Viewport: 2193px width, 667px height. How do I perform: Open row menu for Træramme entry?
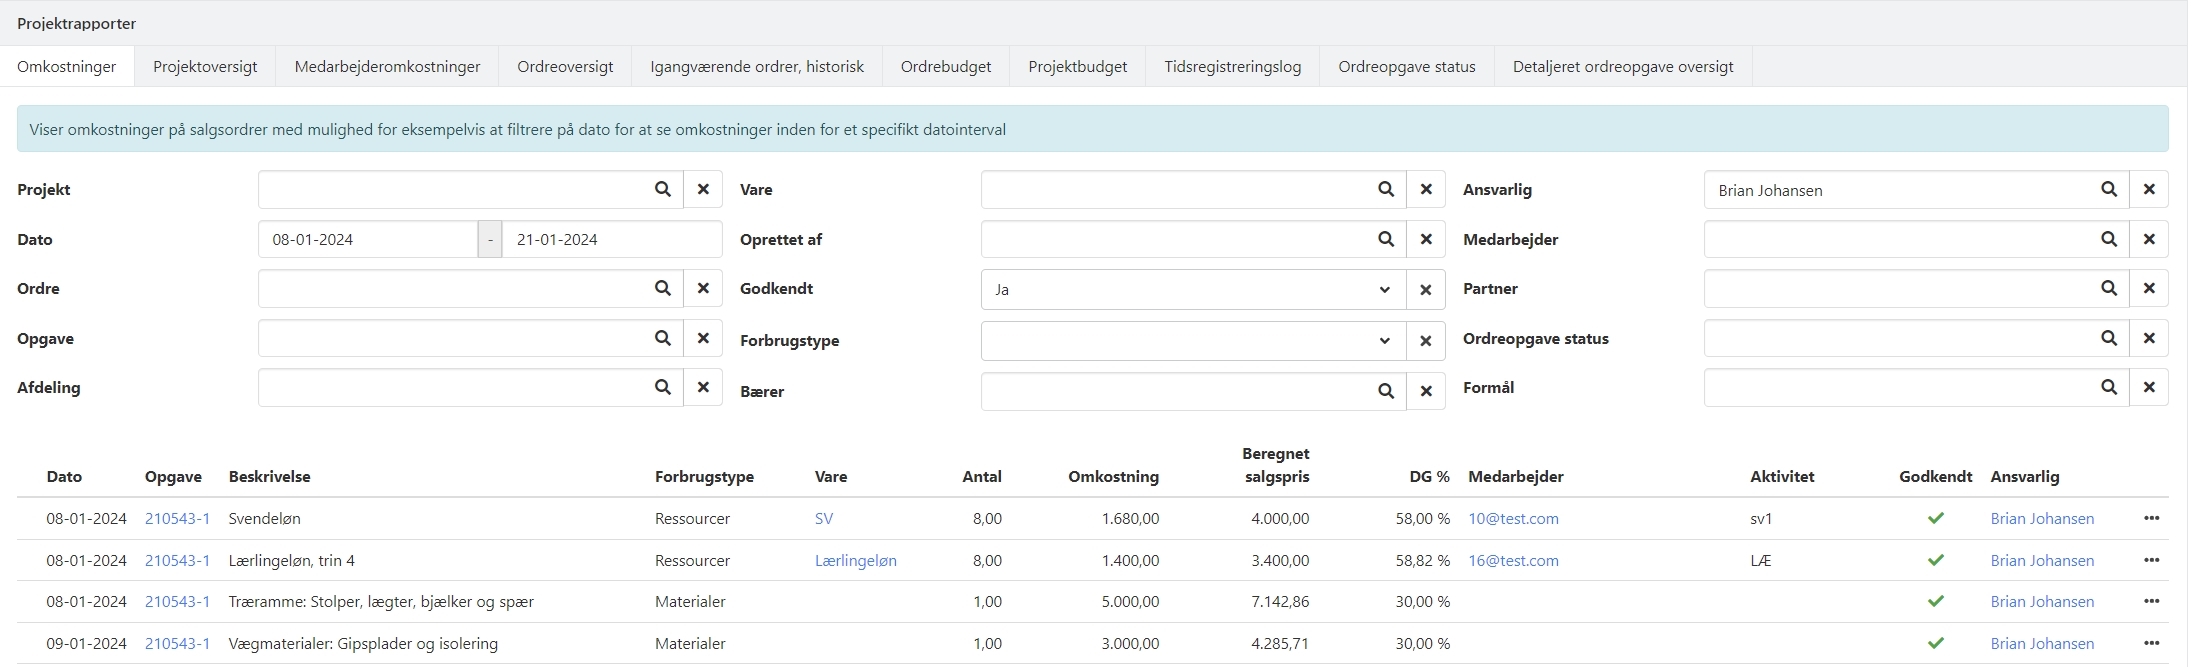pos(2152,601)
